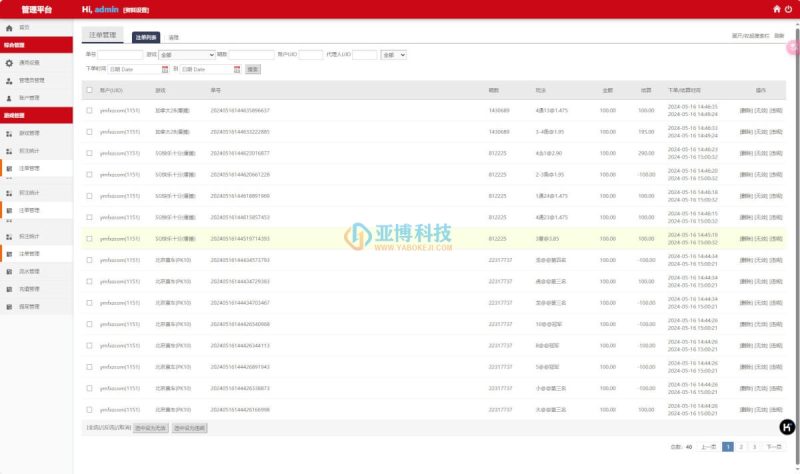Click the 选中设为无效 bulk button
The image size is (800, 474).
[151, 428]
